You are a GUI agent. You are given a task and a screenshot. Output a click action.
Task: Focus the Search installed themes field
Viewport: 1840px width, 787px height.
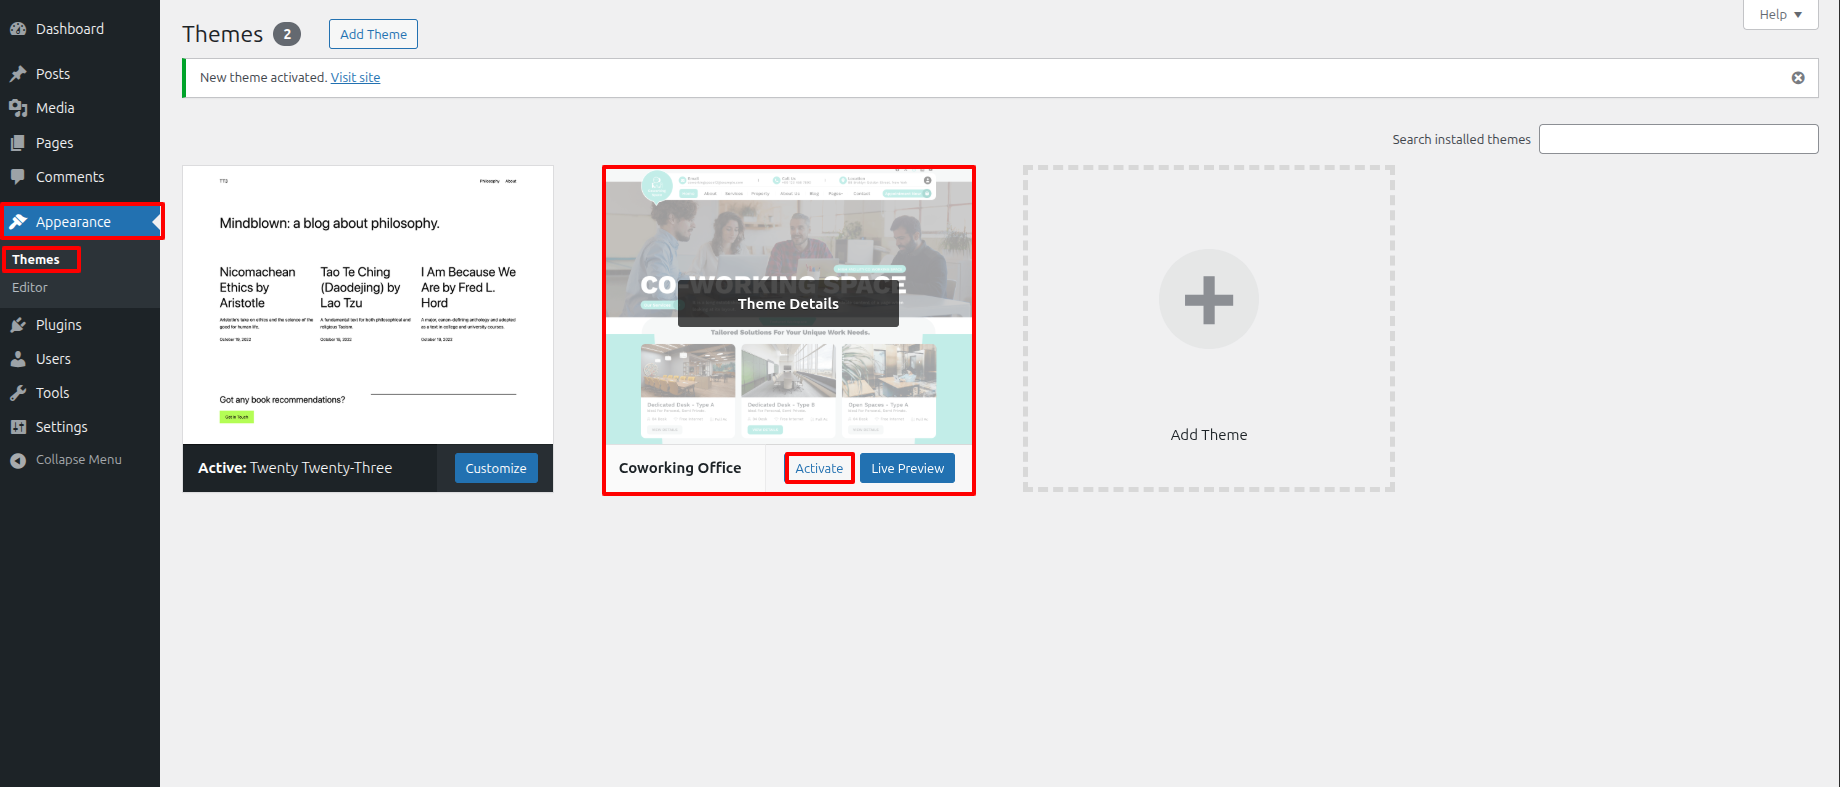coord(1678,139)
